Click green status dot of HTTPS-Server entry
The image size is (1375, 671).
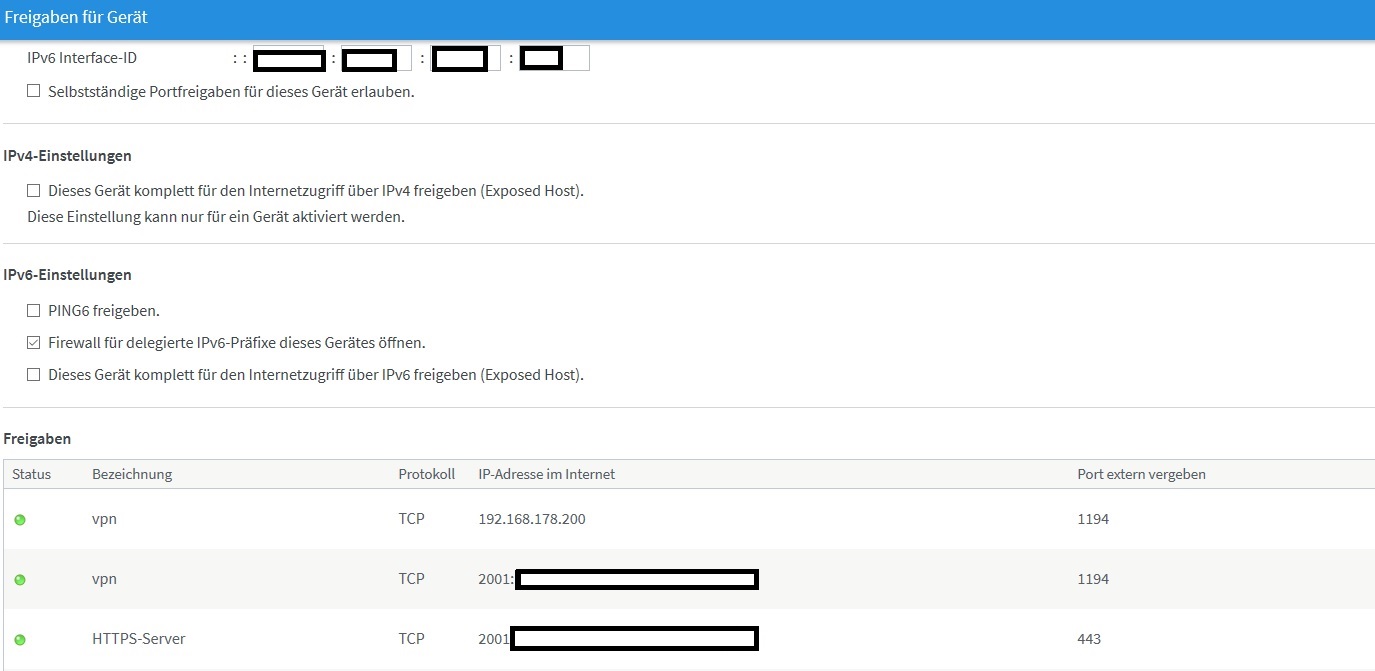tap(20, 640)
